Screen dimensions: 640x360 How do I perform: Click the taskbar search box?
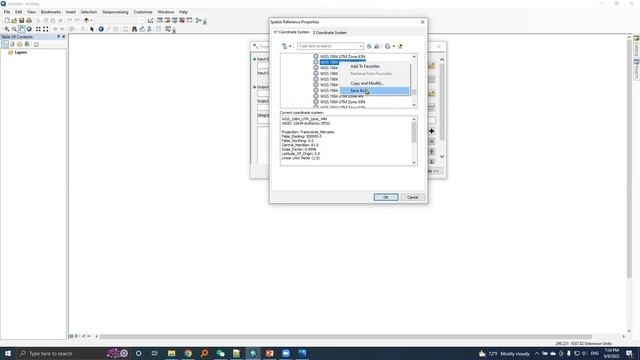[x=61, y=353]
